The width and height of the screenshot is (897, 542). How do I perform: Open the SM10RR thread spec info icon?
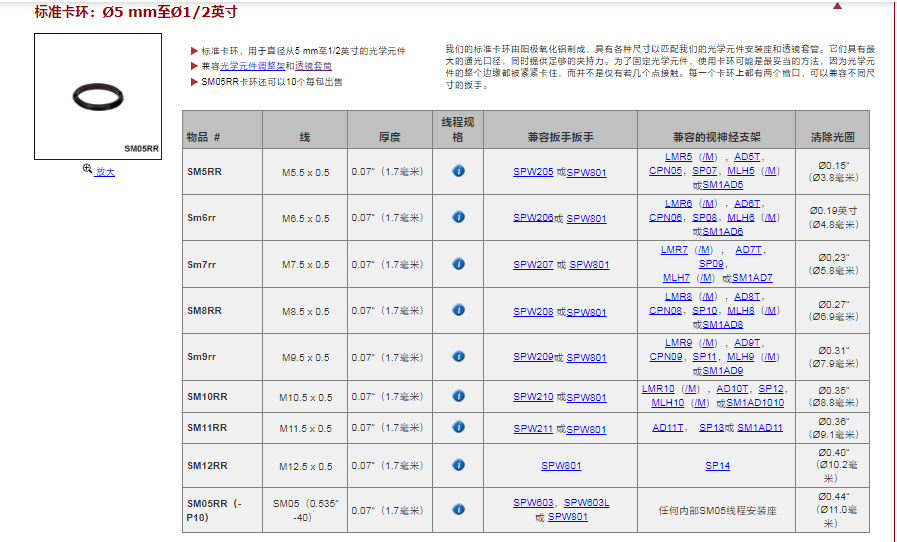[x=458, y=397]
